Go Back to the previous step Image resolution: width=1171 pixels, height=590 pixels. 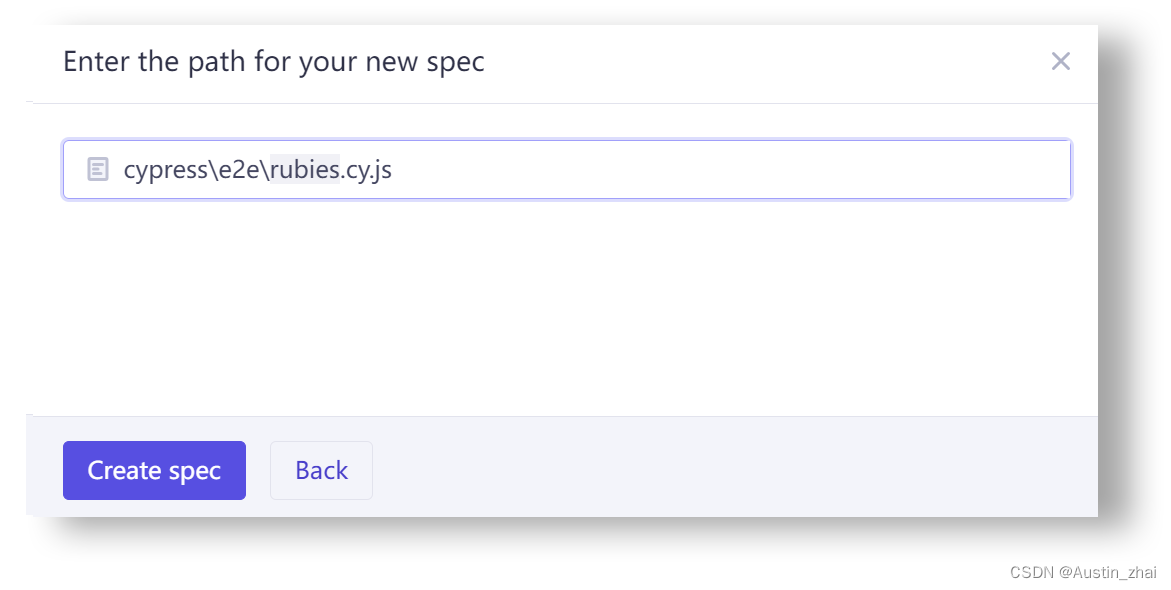[x=321, y=470]
